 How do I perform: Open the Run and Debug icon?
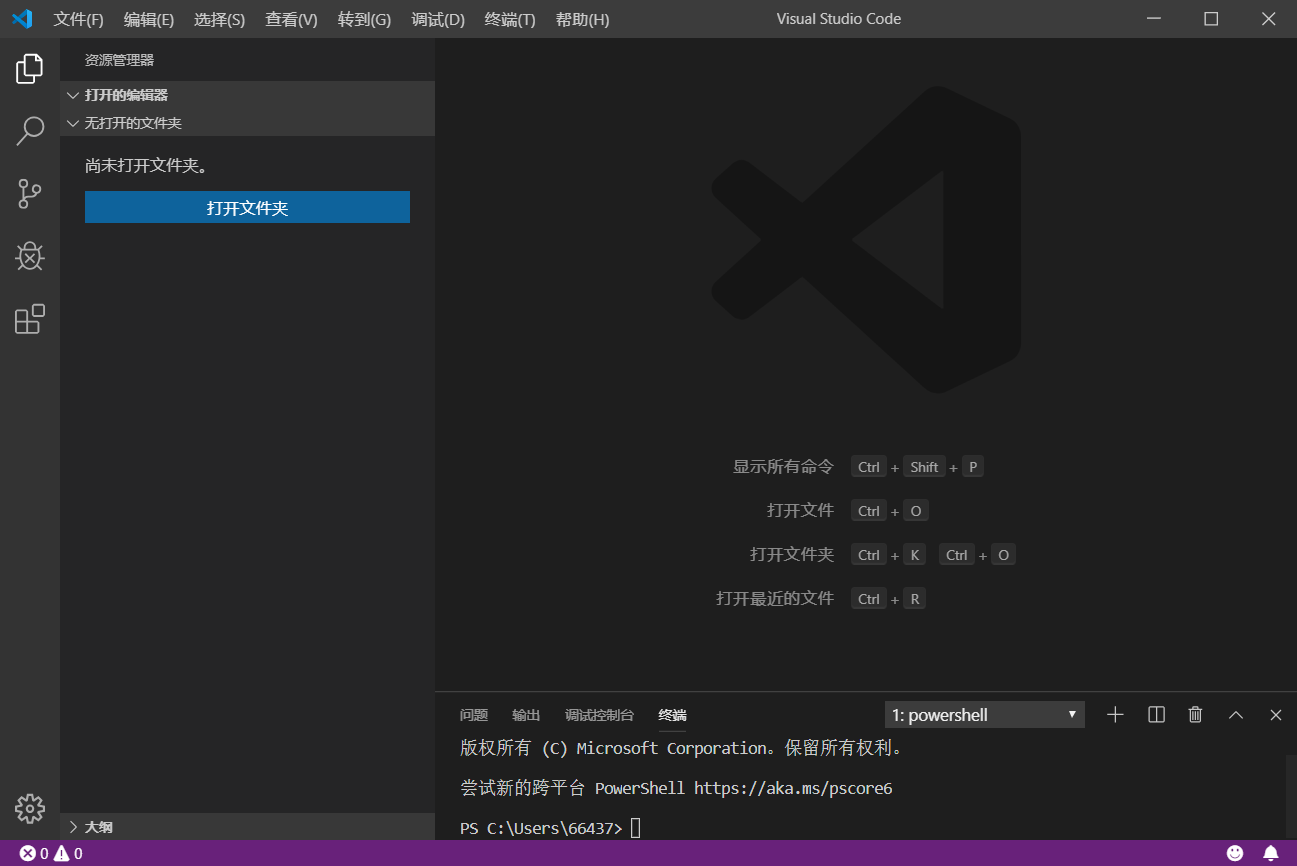point(29,256)
